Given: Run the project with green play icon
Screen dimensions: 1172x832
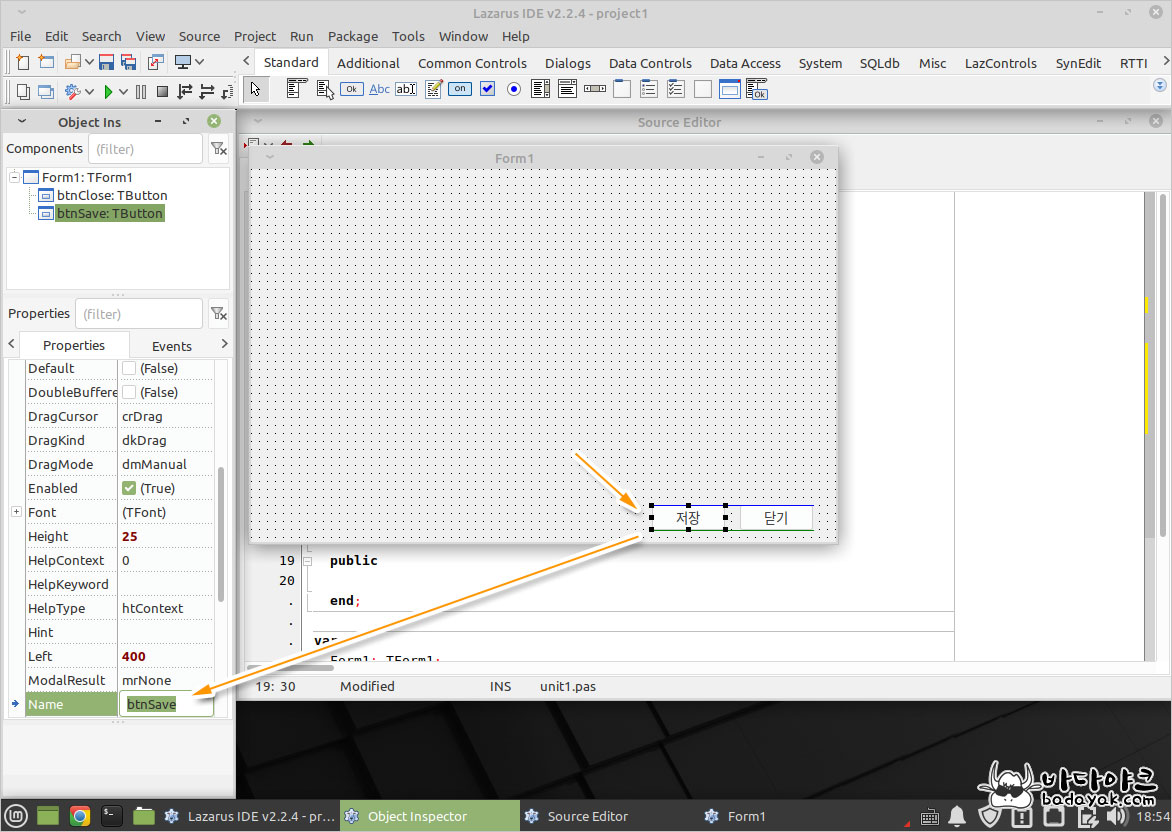Looking at the screenshot, I should [x=108, y=91].
